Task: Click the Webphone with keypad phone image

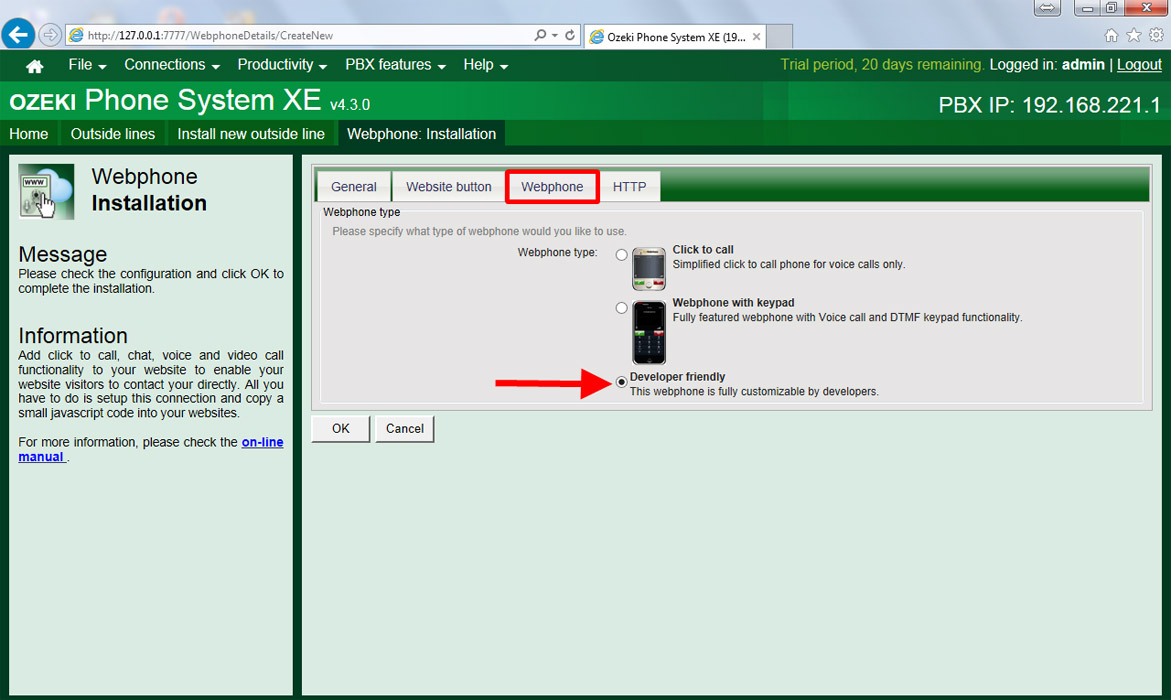Action: point(648,332)
